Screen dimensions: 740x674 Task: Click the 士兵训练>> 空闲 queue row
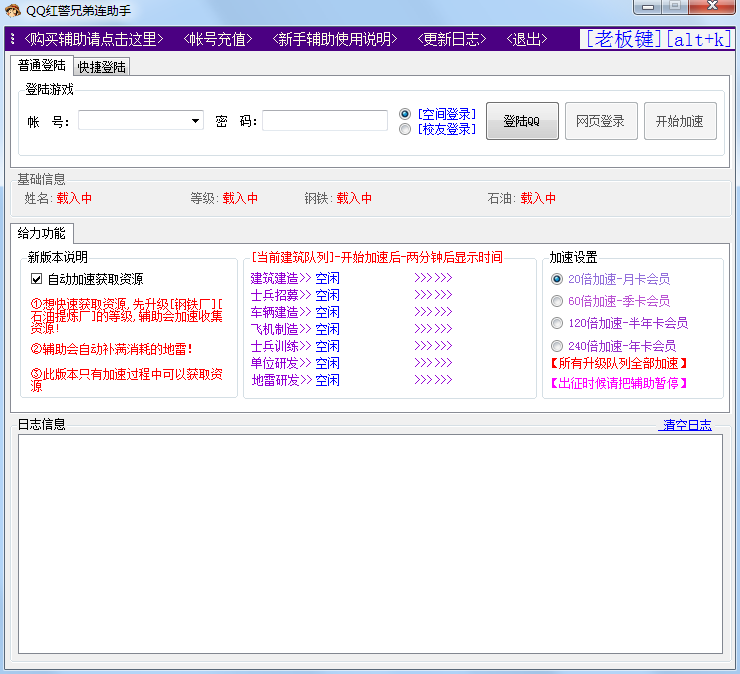(295, 346)
